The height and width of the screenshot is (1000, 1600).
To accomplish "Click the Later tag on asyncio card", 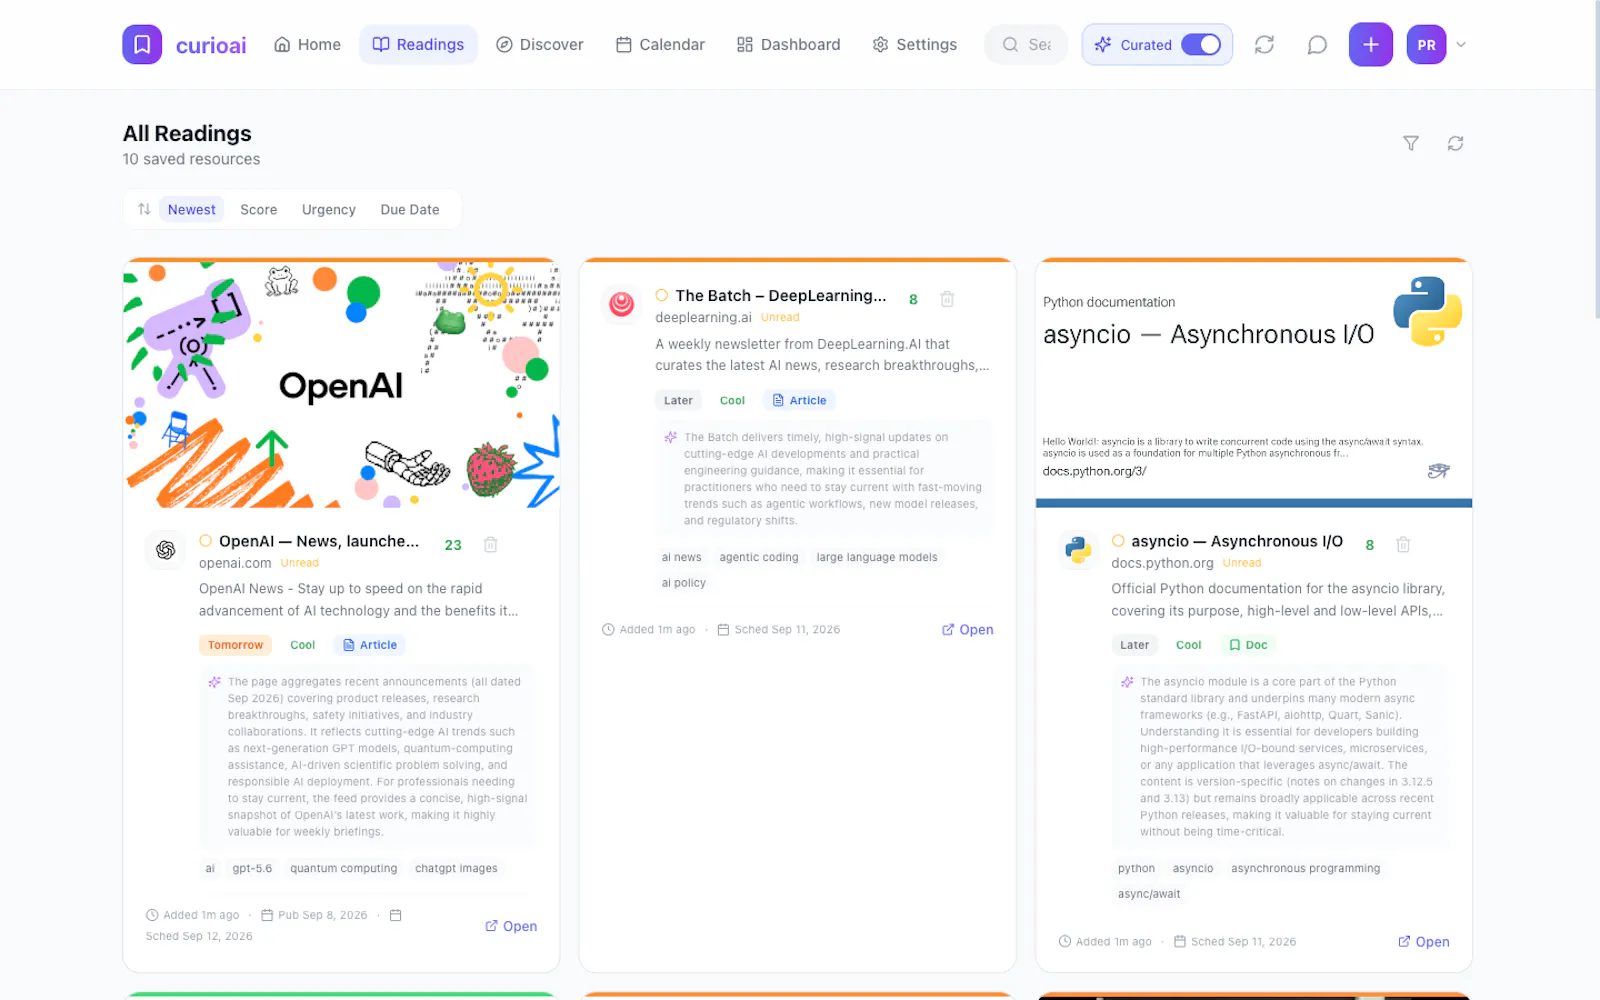I will [x=1134, y=645].
